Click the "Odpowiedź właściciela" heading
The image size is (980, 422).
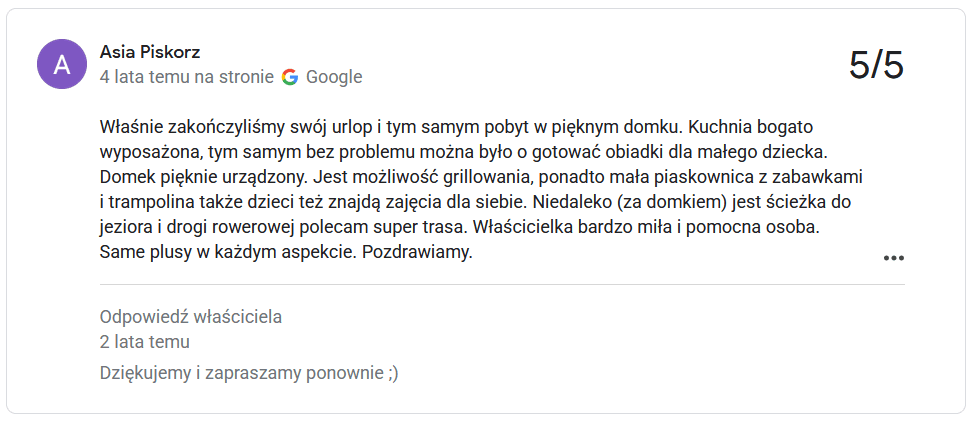coord(191,317)
